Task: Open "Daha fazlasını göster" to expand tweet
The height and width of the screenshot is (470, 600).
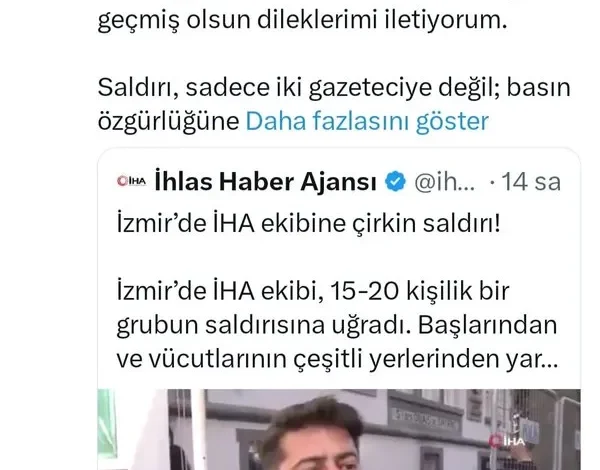Action: (x=367, y=121)
